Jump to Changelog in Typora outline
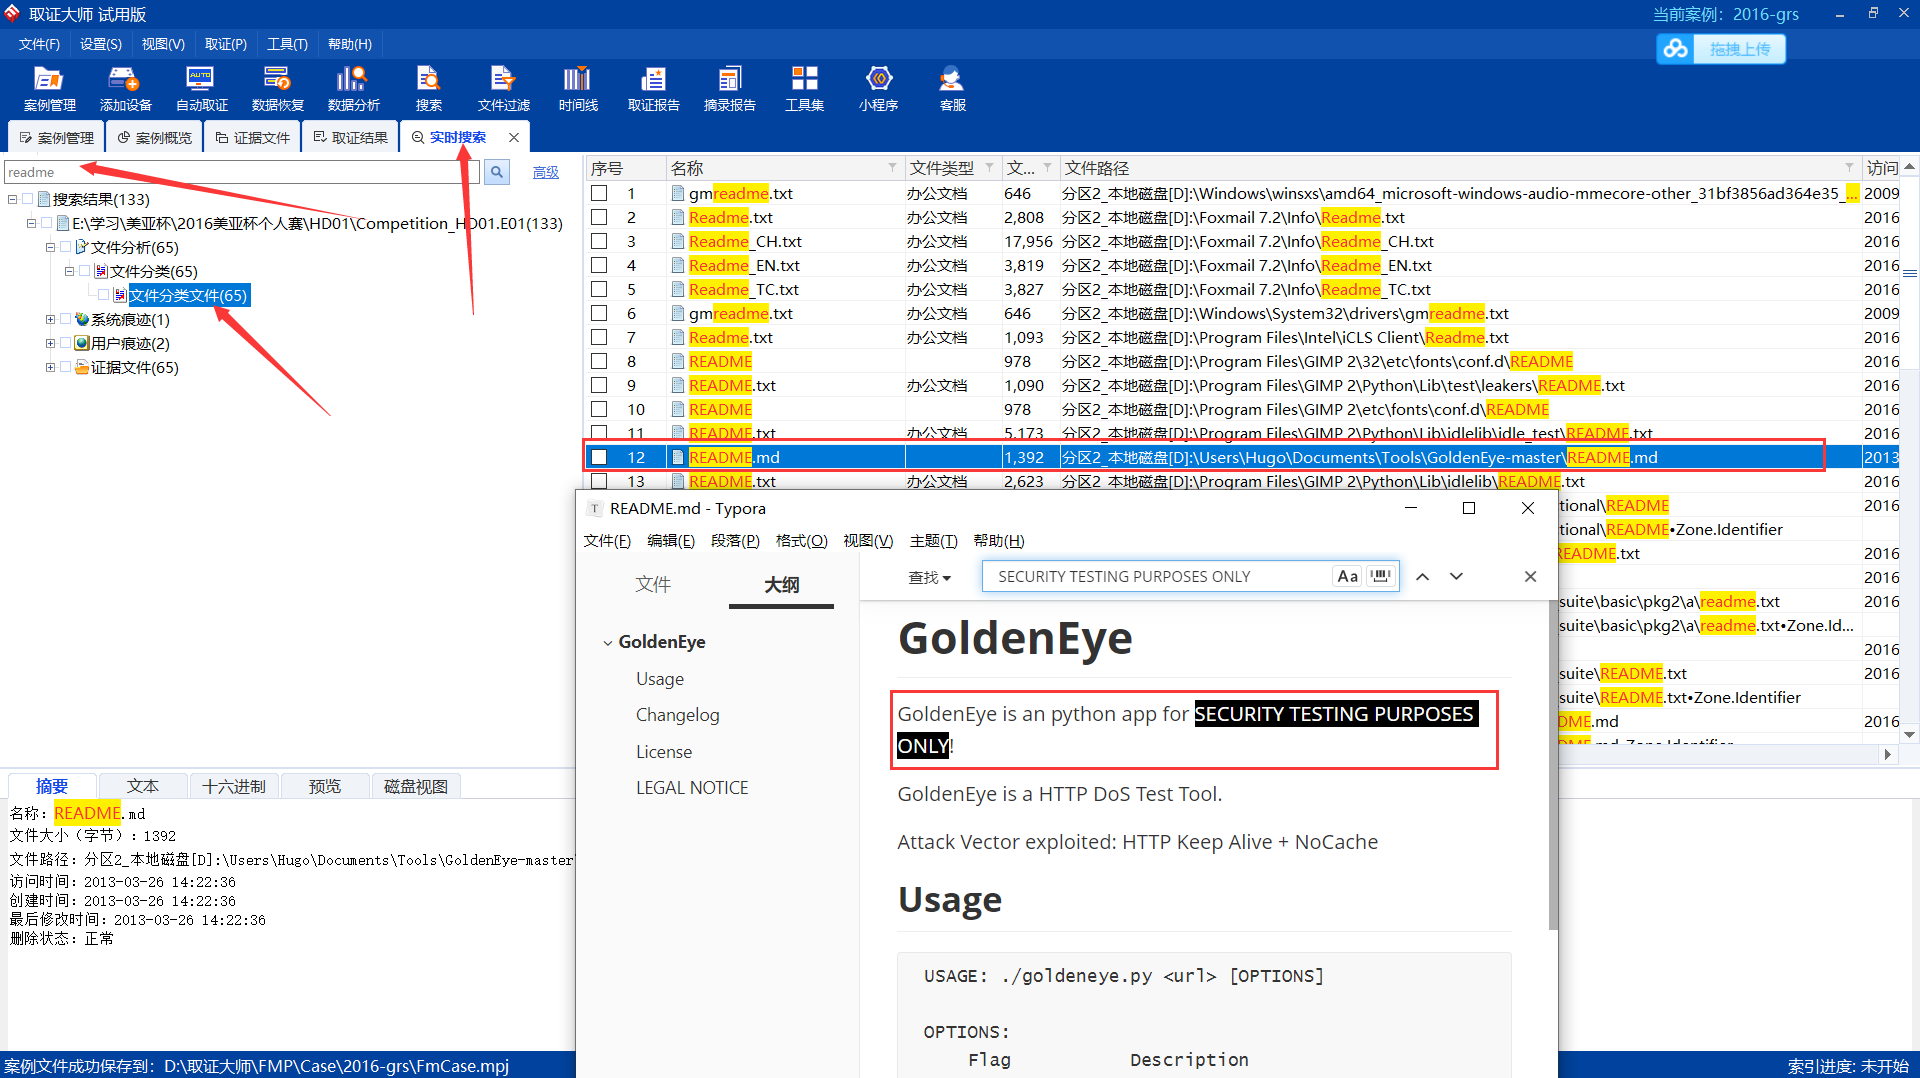Viewport: 1920px width, 1078px height. (678, 715)
